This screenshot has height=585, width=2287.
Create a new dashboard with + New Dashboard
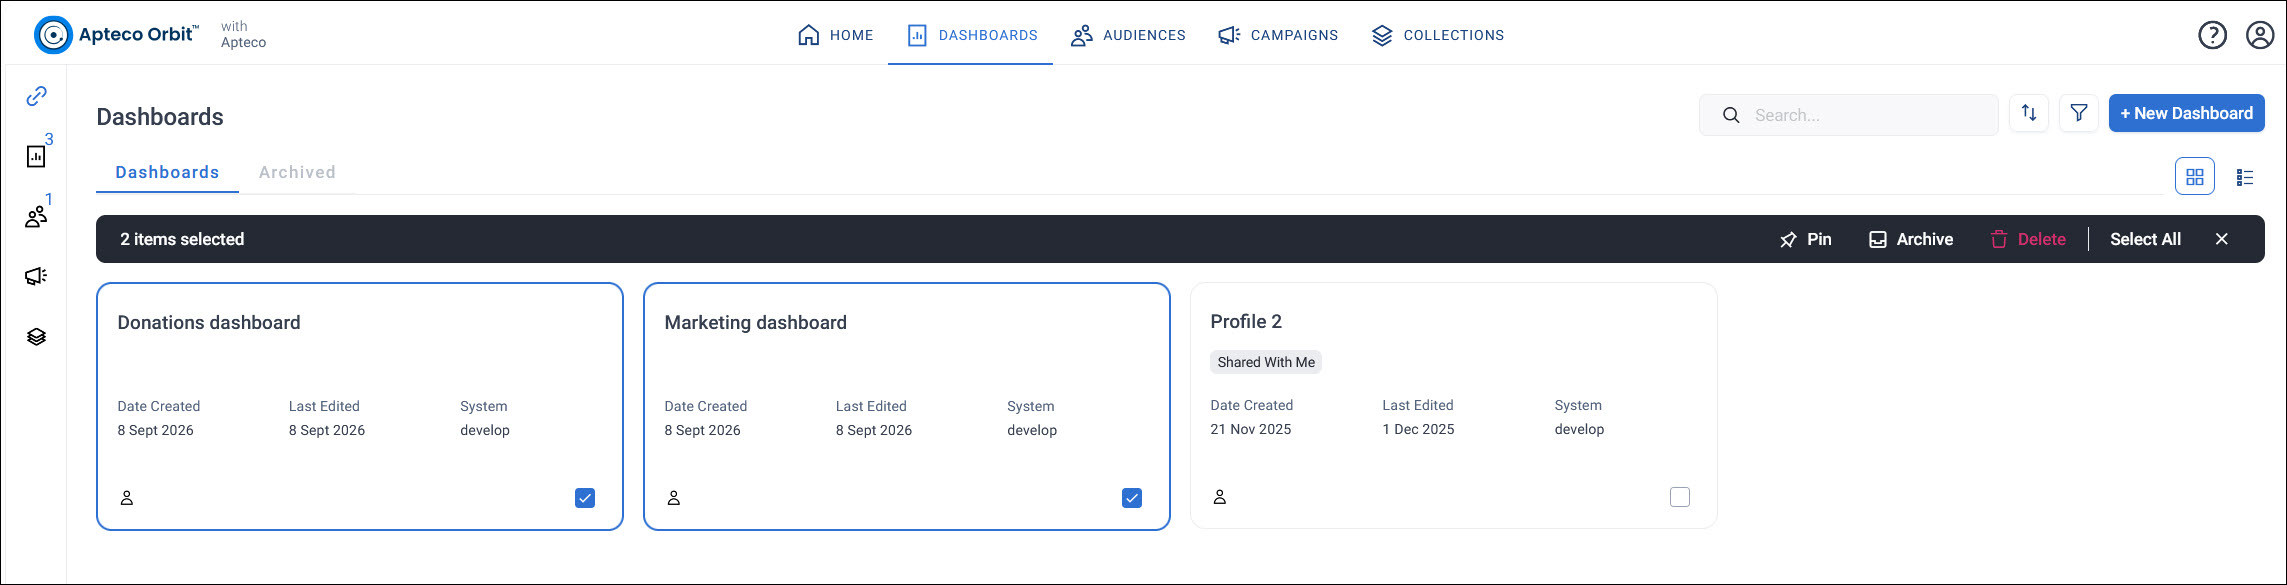point(2186,113)
